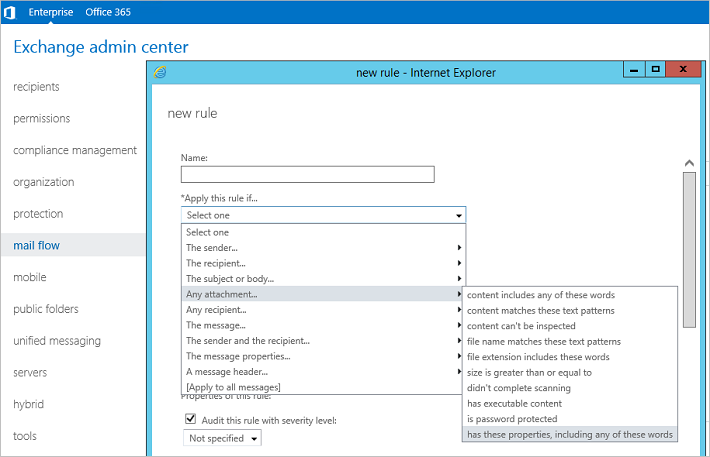The width and height of the screenshot is (710, 457).
Task: Expand 'The sender...' submenu
Action: 323,247
